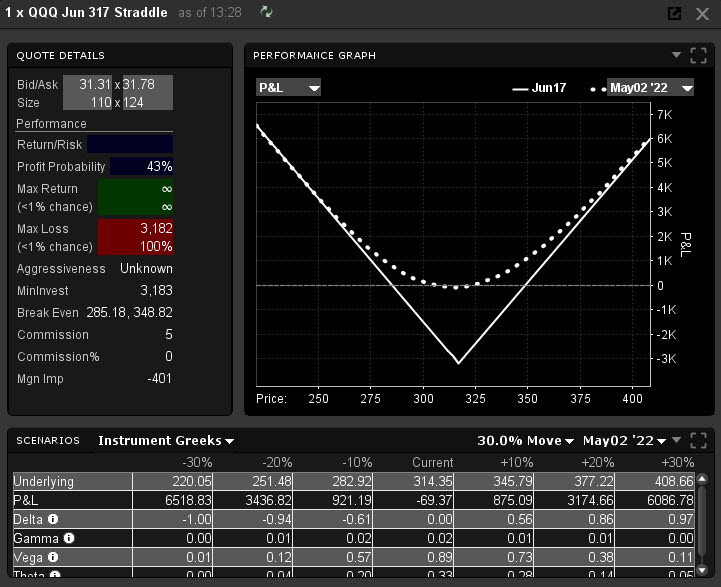
Task: Click the +30% column header
Action: [x=677, y=462]
